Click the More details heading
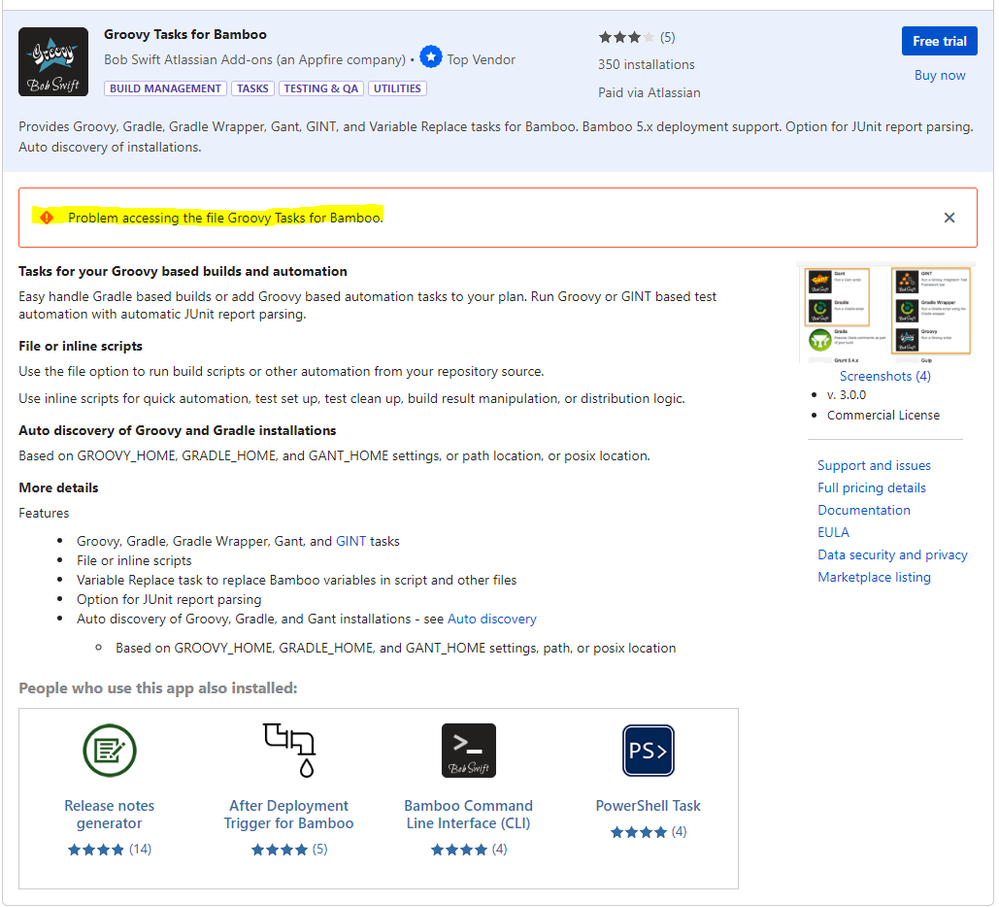Screen dimensions: 999x907 (59, 488)
